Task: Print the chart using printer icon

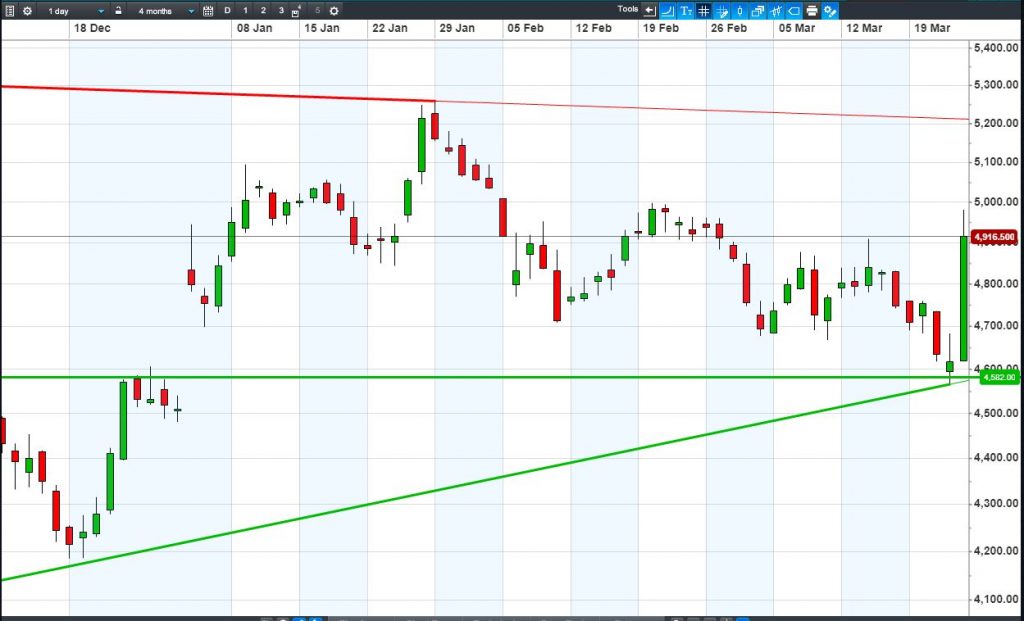Action: 812,10
